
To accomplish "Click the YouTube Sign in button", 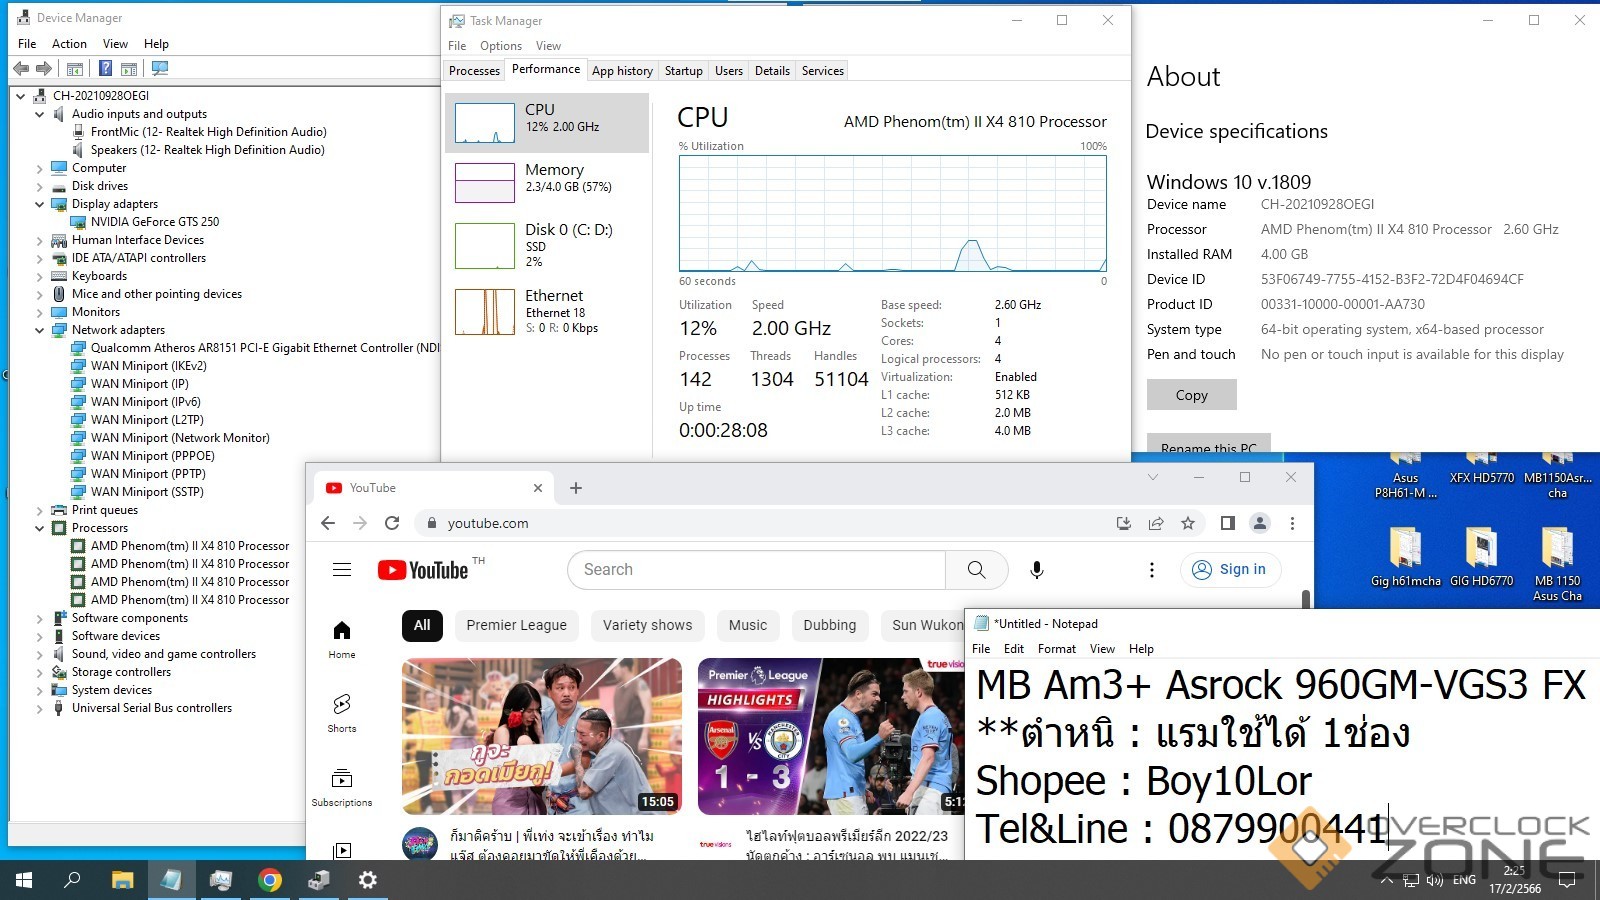I will click(1231, 569).
